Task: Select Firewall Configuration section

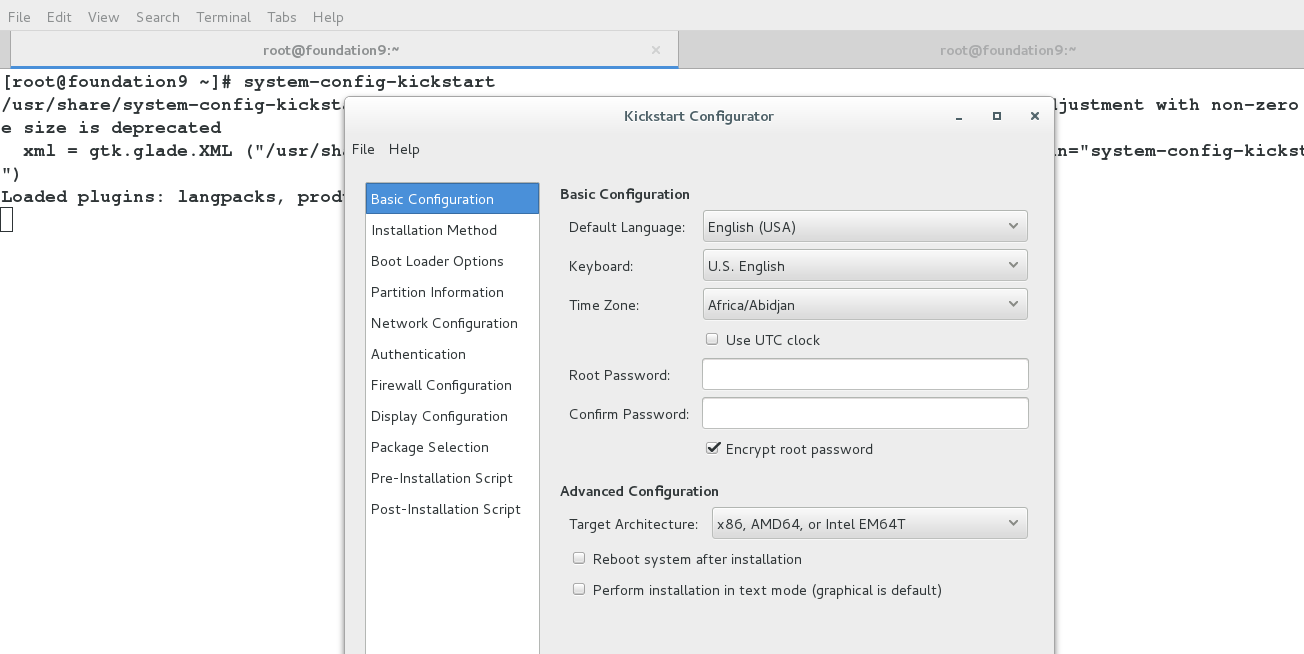Action: click(452, 385)
